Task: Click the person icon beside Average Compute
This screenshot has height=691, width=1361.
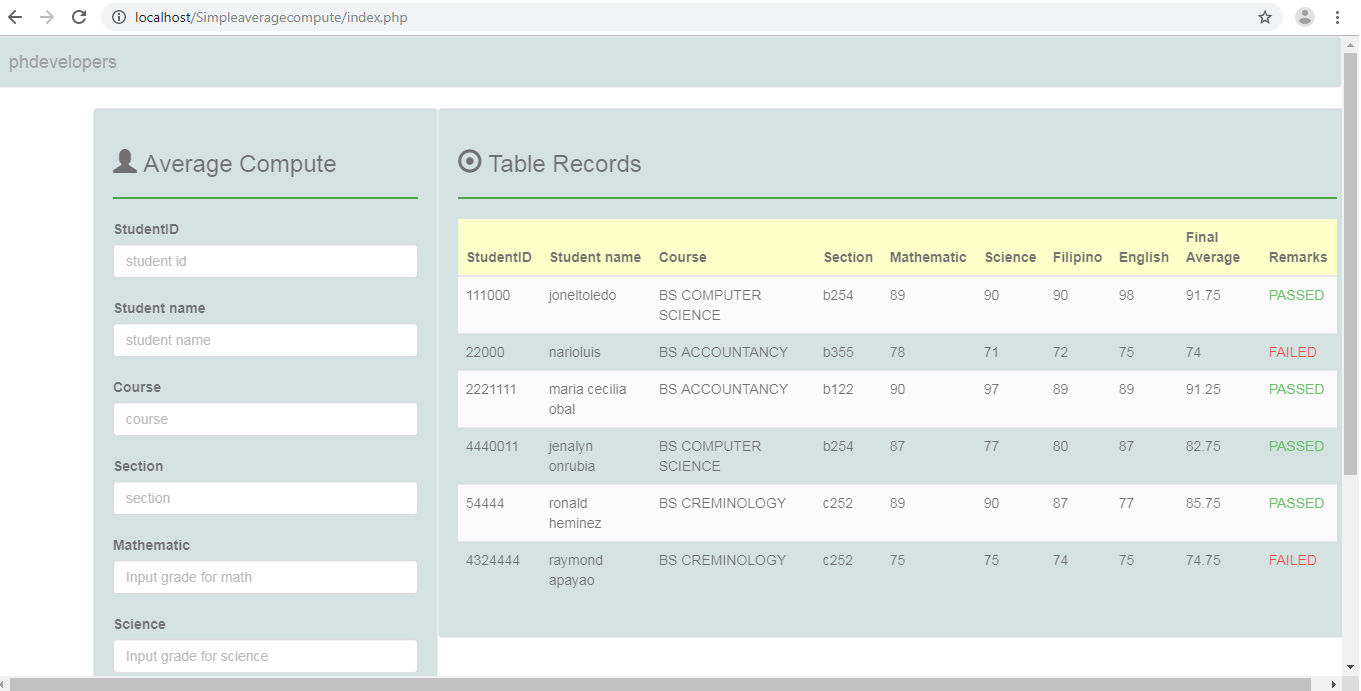Action: [124, 161]
